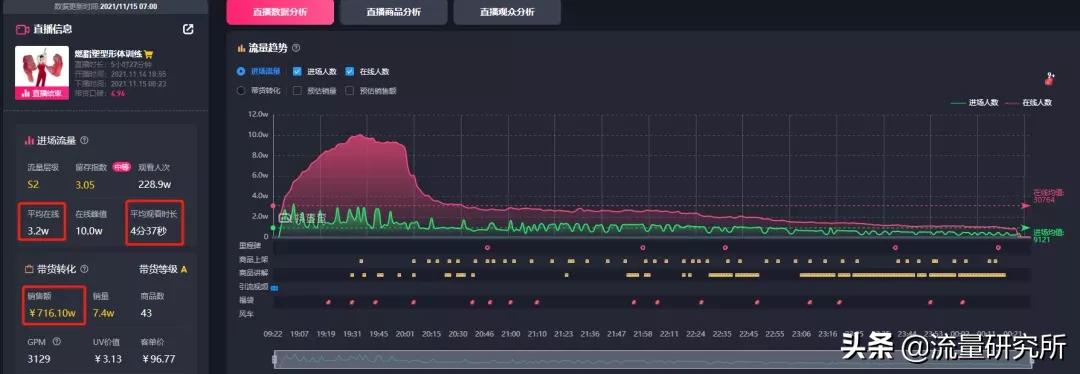Click the shopping cart icon after the live title
This screenshot has width=1080, height=374.
[149, 54]
